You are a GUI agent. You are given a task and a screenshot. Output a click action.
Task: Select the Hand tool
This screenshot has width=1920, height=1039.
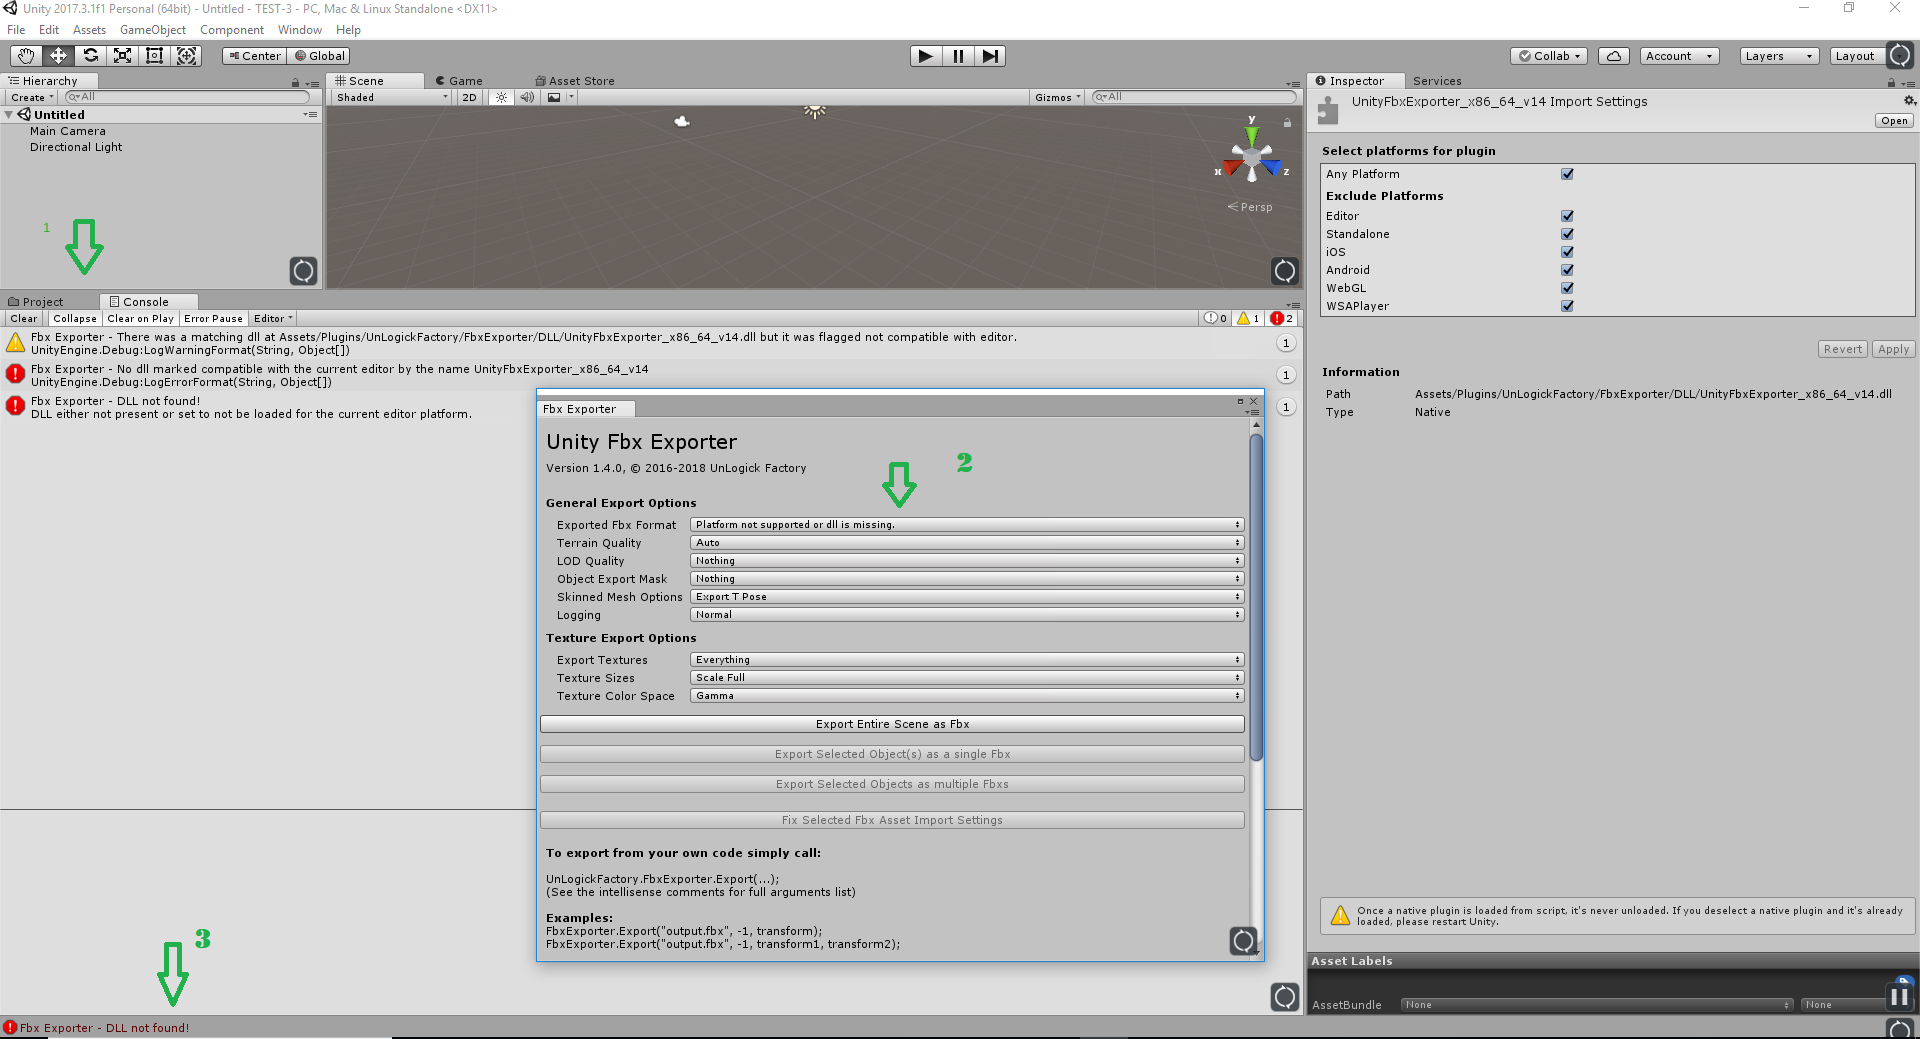point(24,56)
